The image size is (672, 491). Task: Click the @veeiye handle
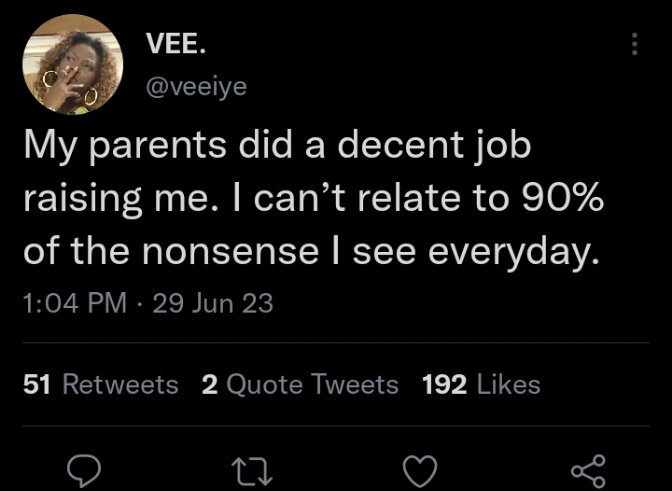(x=196, y=86)
